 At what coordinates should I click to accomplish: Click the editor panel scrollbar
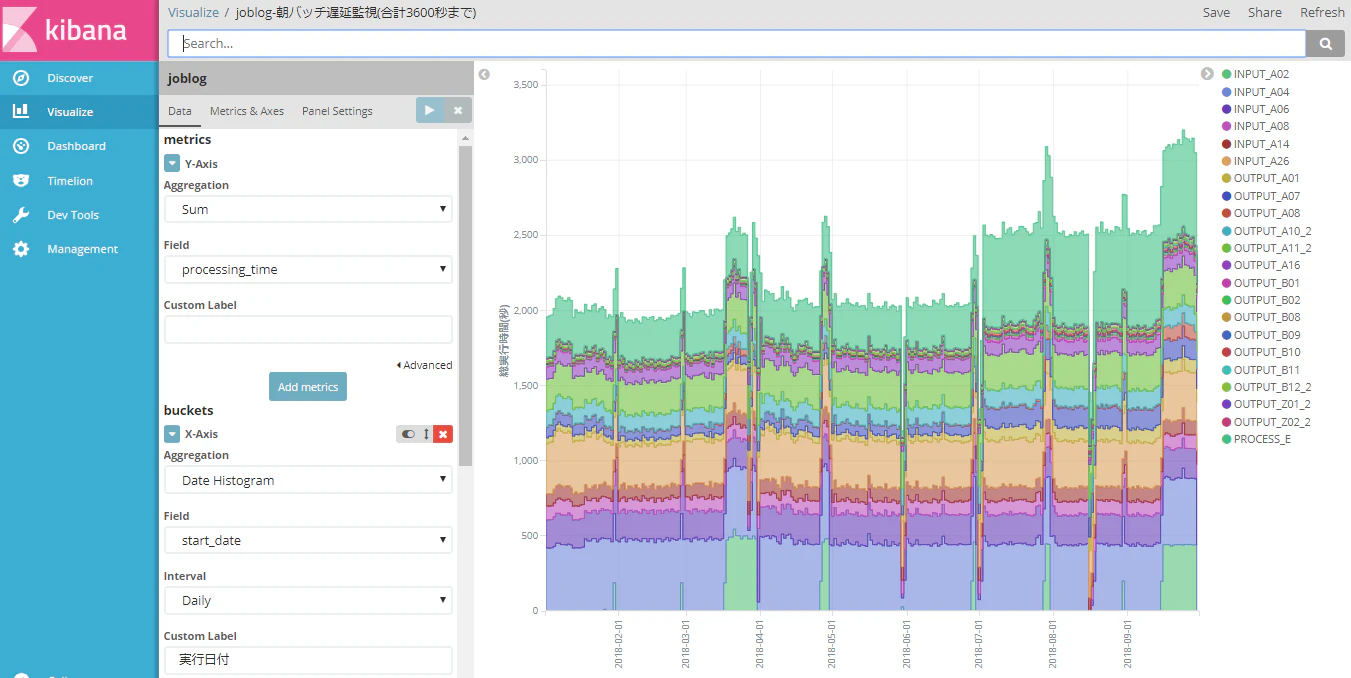465,305
